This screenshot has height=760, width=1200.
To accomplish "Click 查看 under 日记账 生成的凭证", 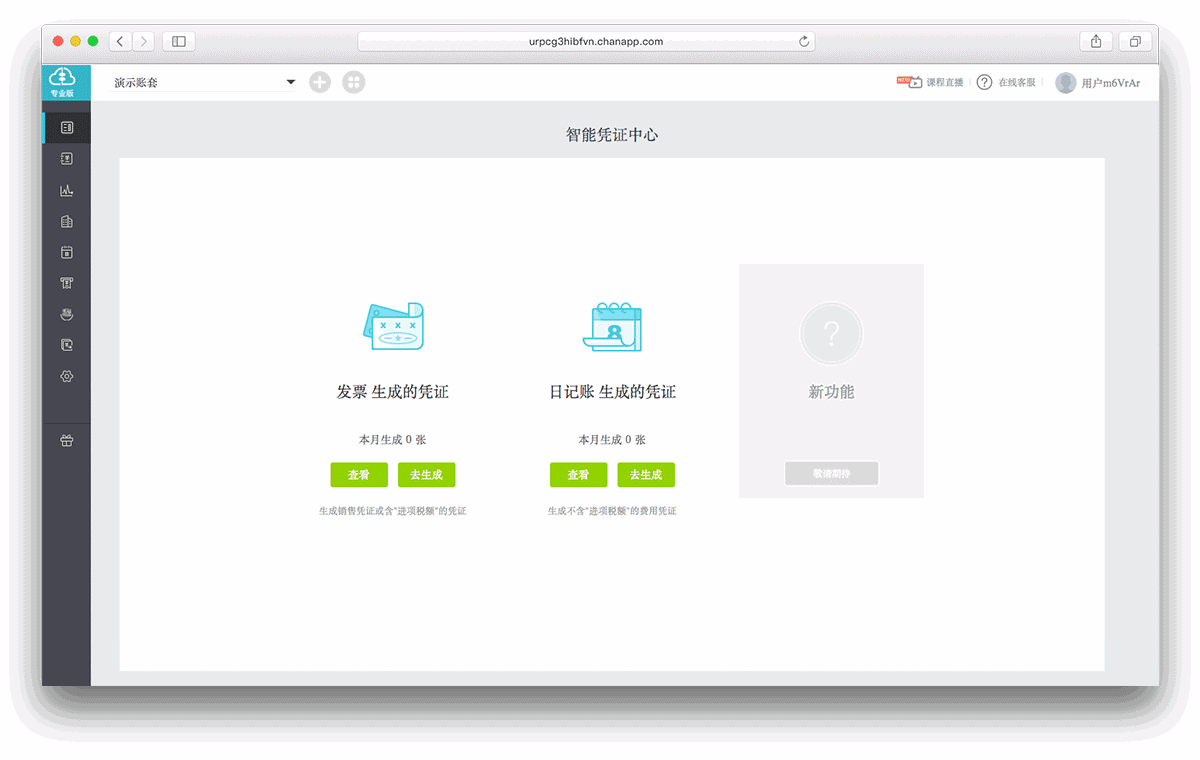I will click(x=578, y=475).
